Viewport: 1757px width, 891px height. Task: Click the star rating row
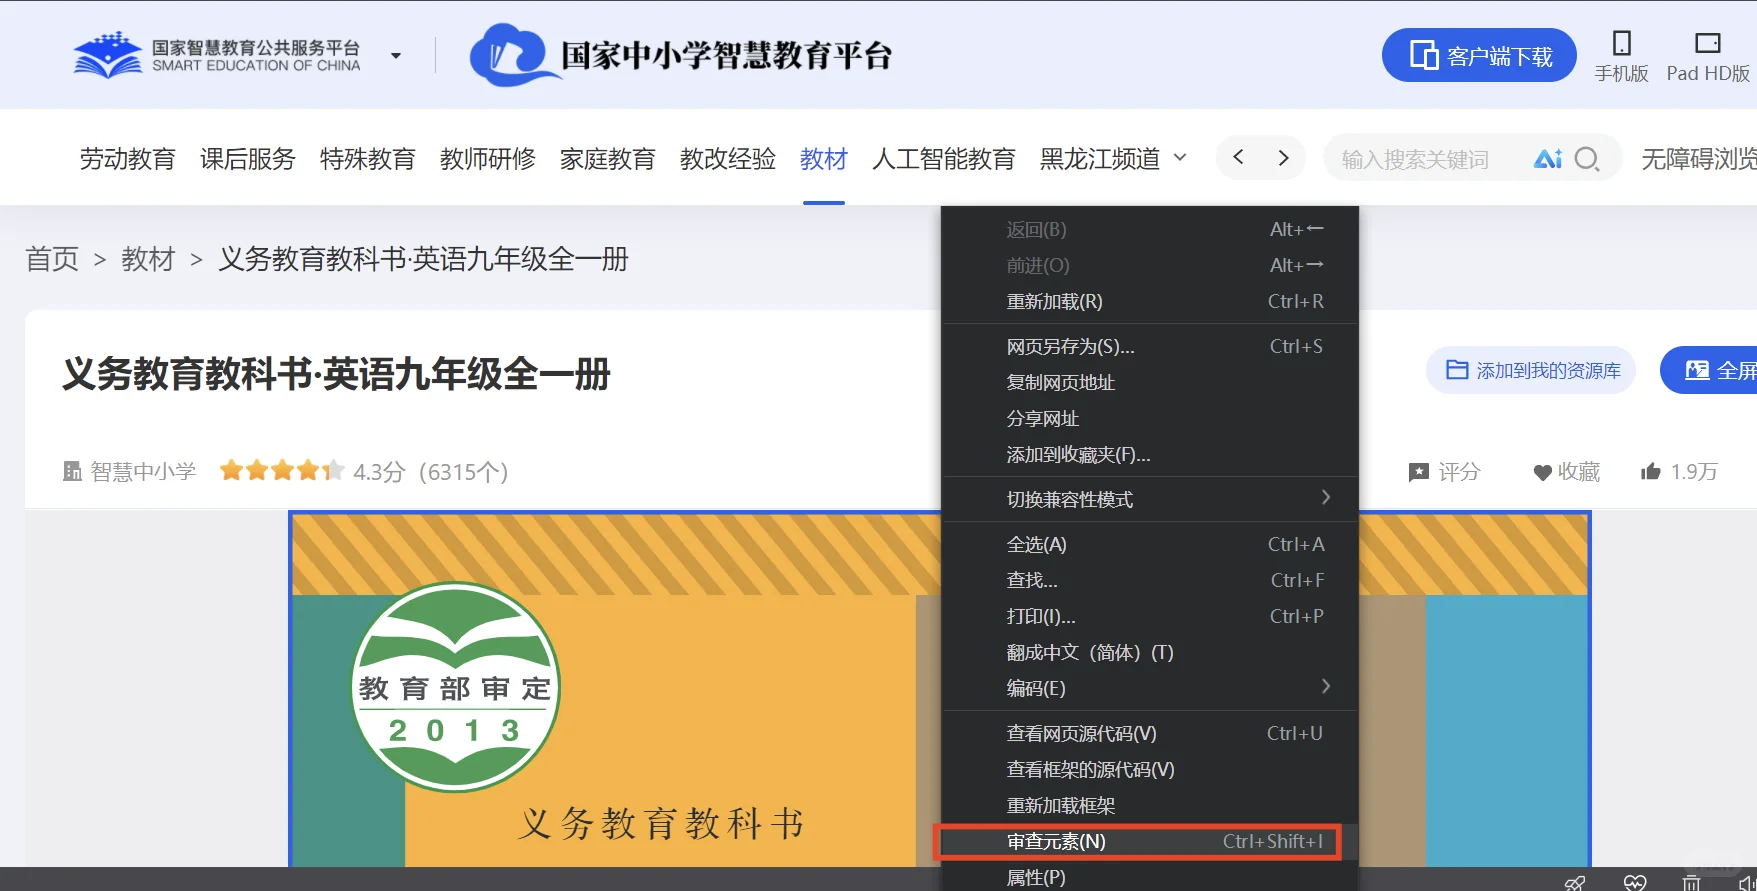click(x=282, y=470)
